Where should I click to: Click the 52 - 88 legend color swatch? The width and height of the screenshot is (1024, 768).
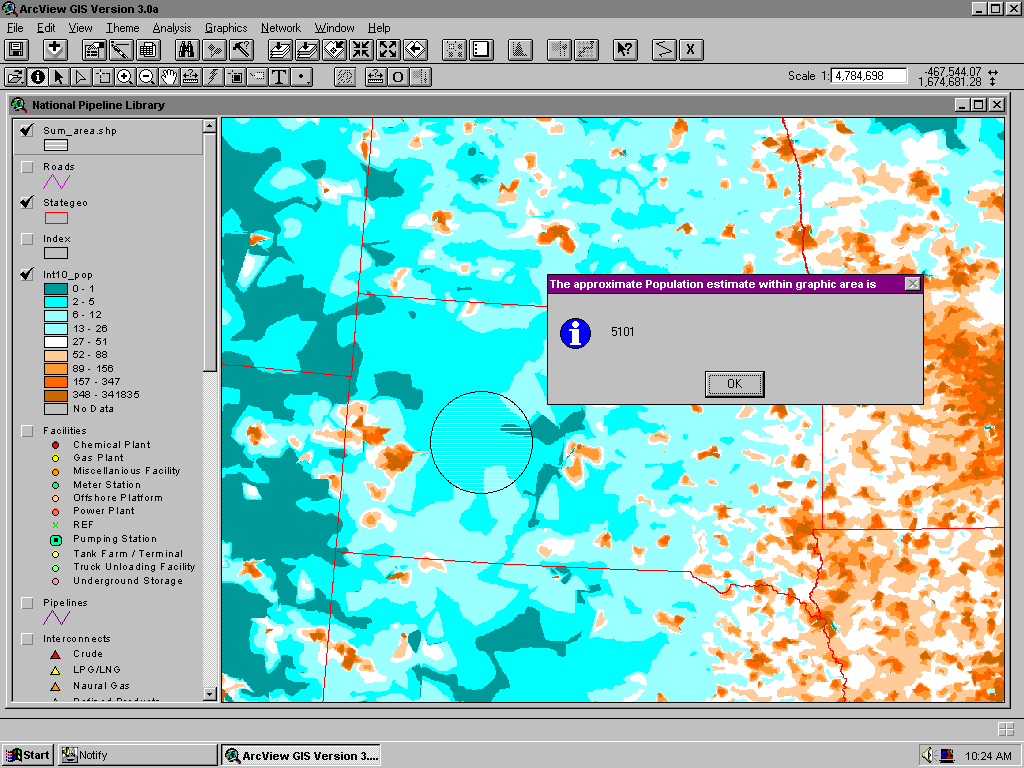point(56,355)
